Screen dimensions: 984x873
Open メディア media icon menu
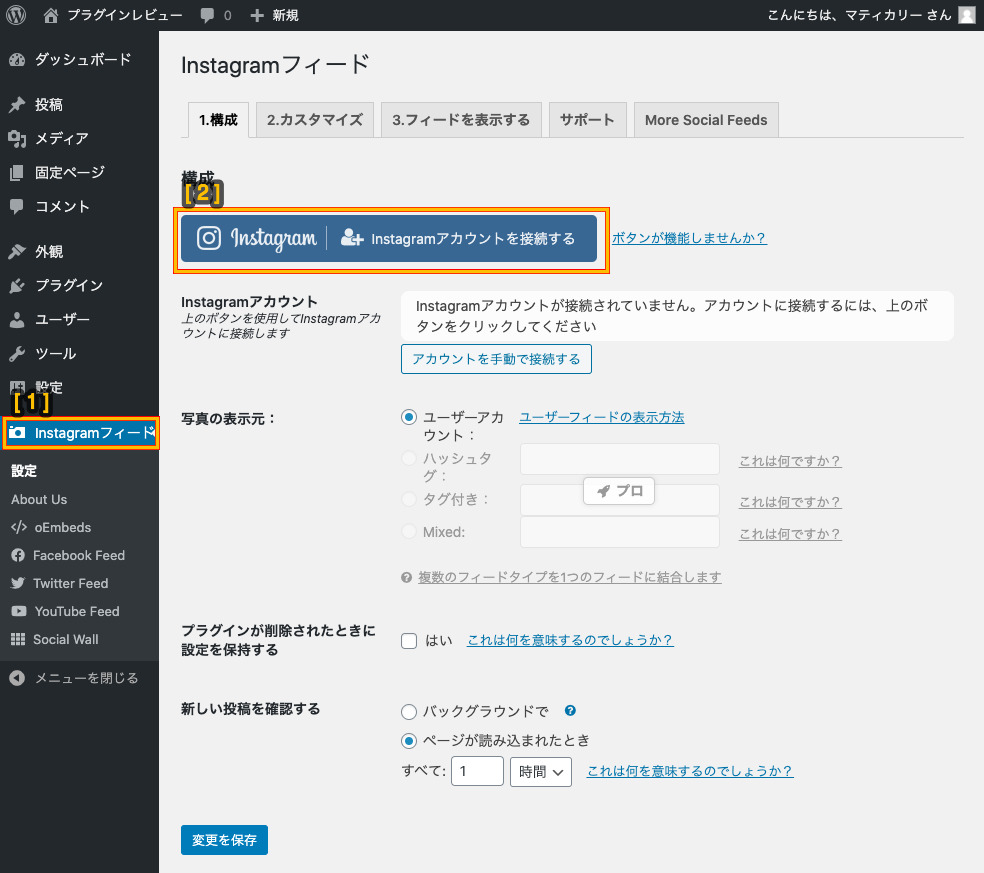point(18,139)
